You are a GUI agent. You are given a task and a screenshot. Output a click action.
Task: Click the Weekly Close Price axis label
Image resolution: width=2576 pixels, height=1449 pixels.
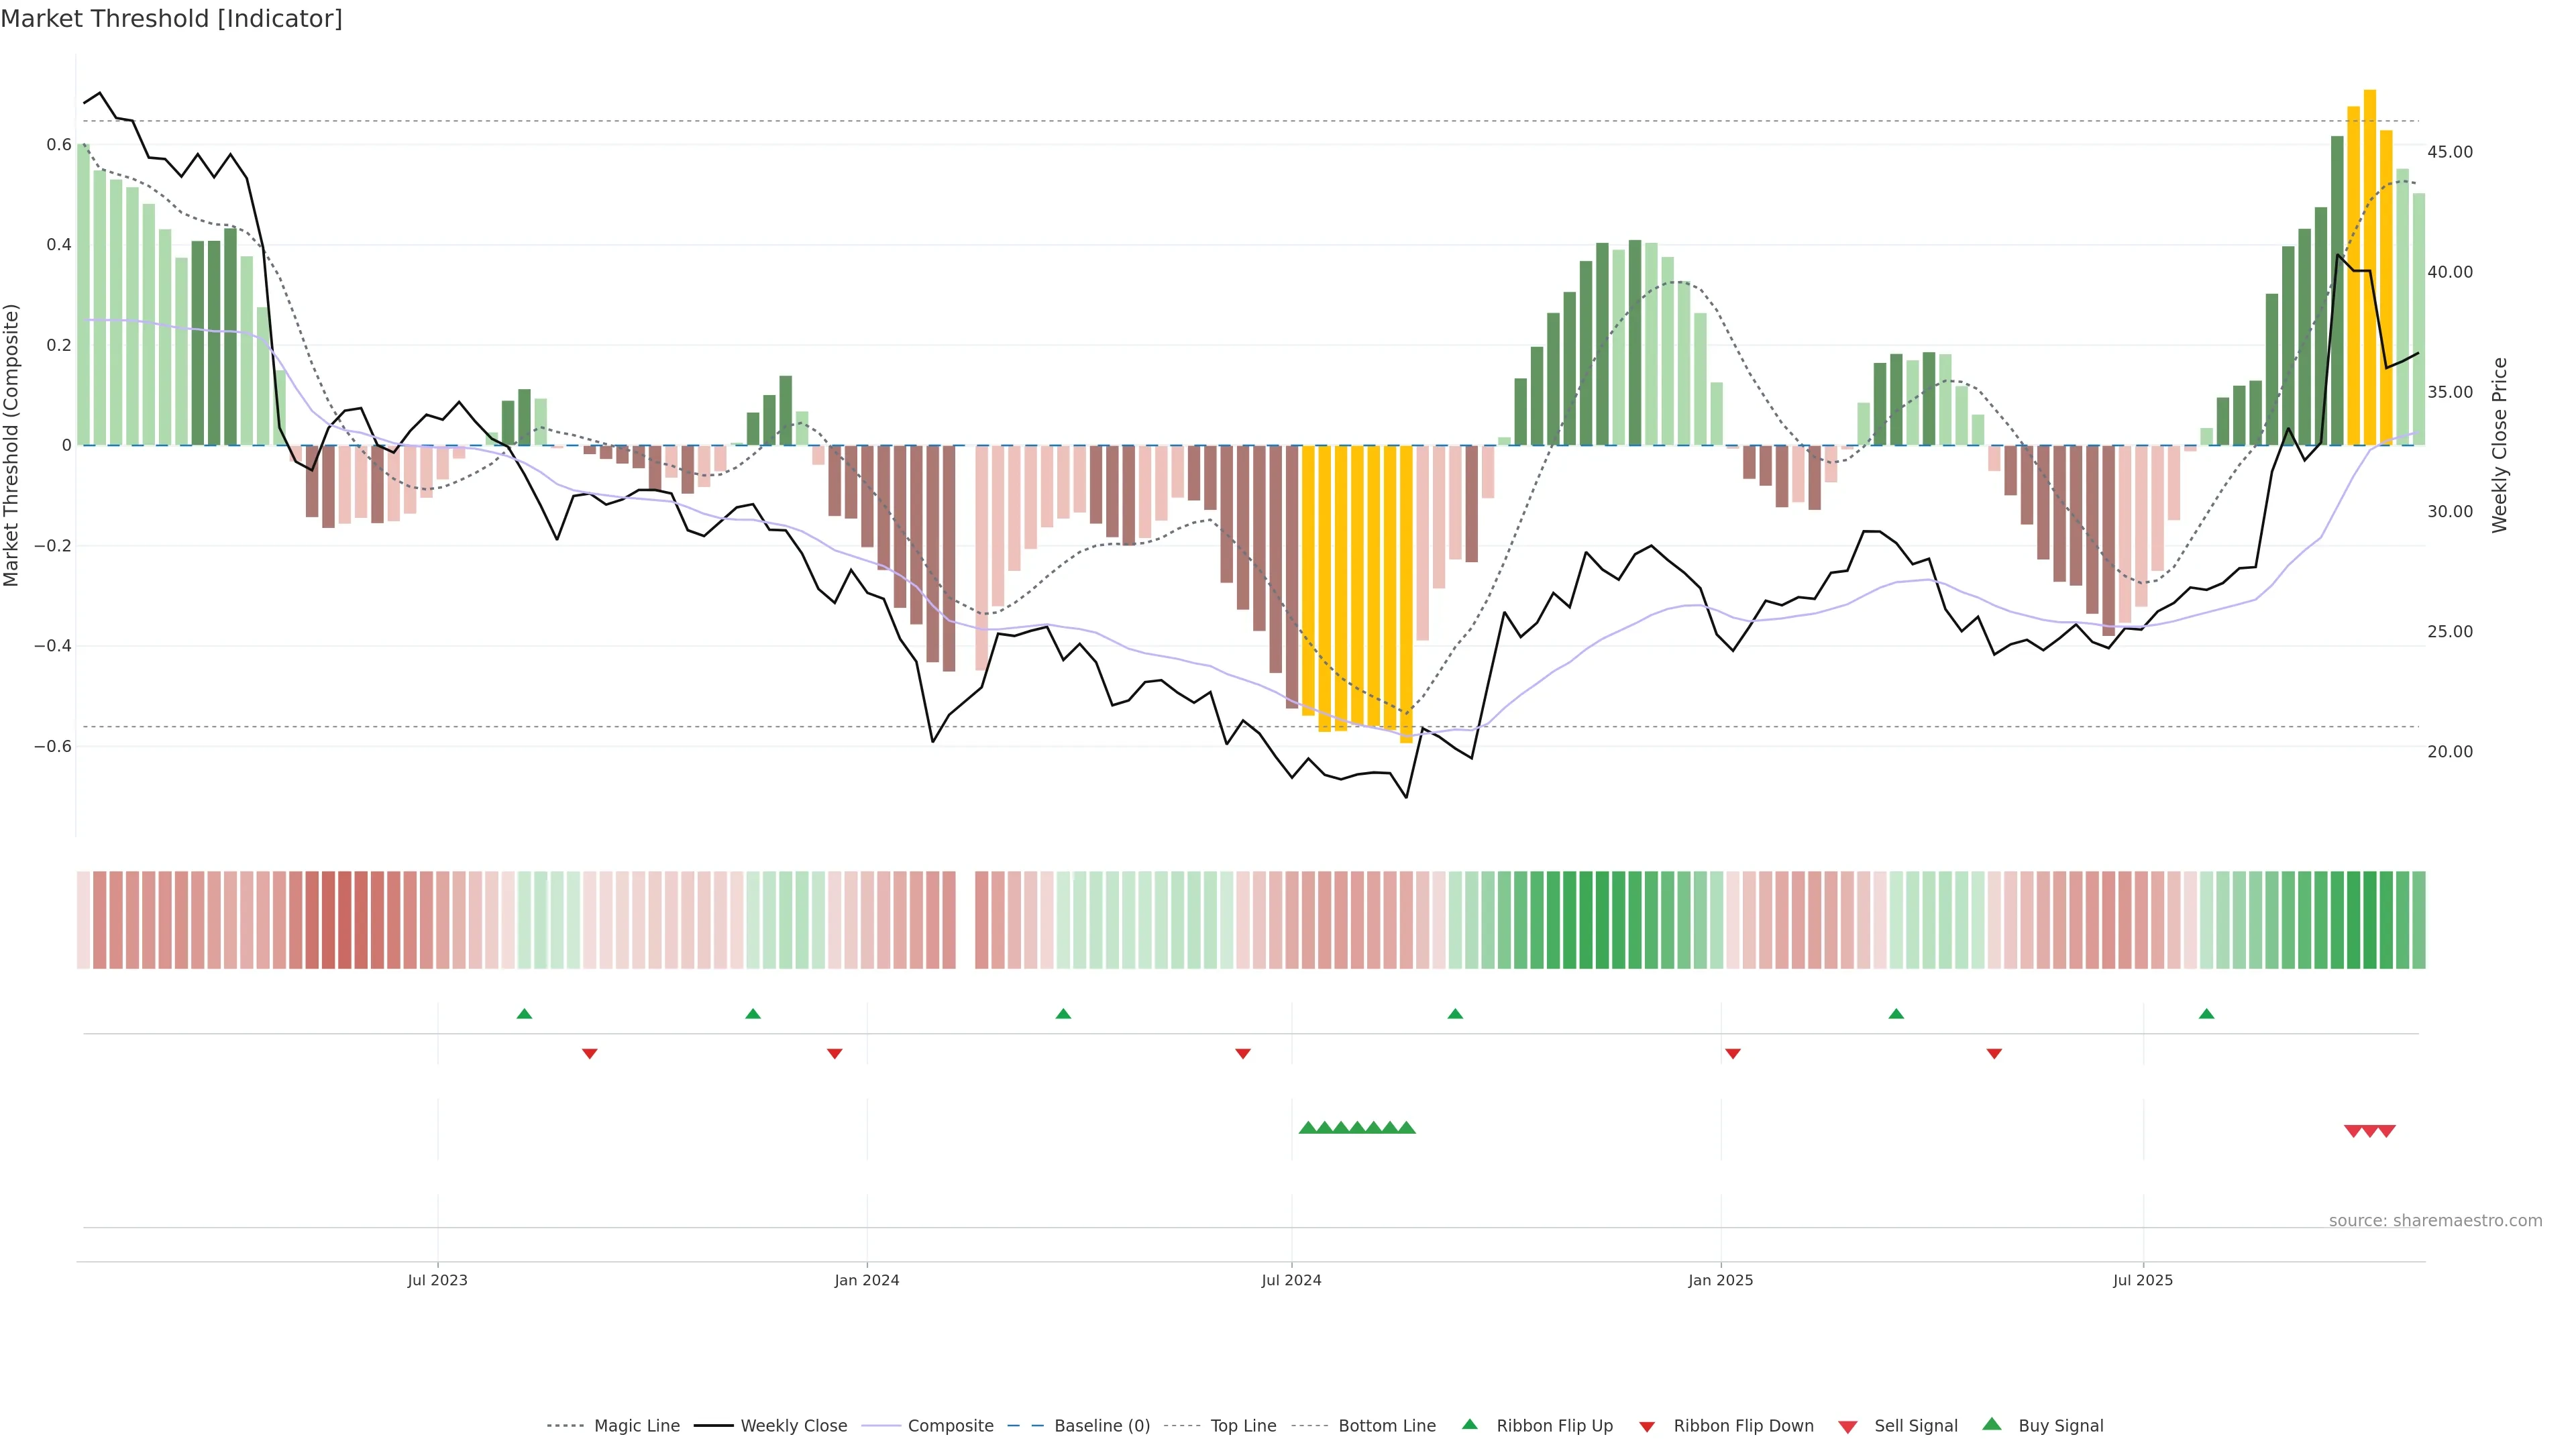point(2499,445)
